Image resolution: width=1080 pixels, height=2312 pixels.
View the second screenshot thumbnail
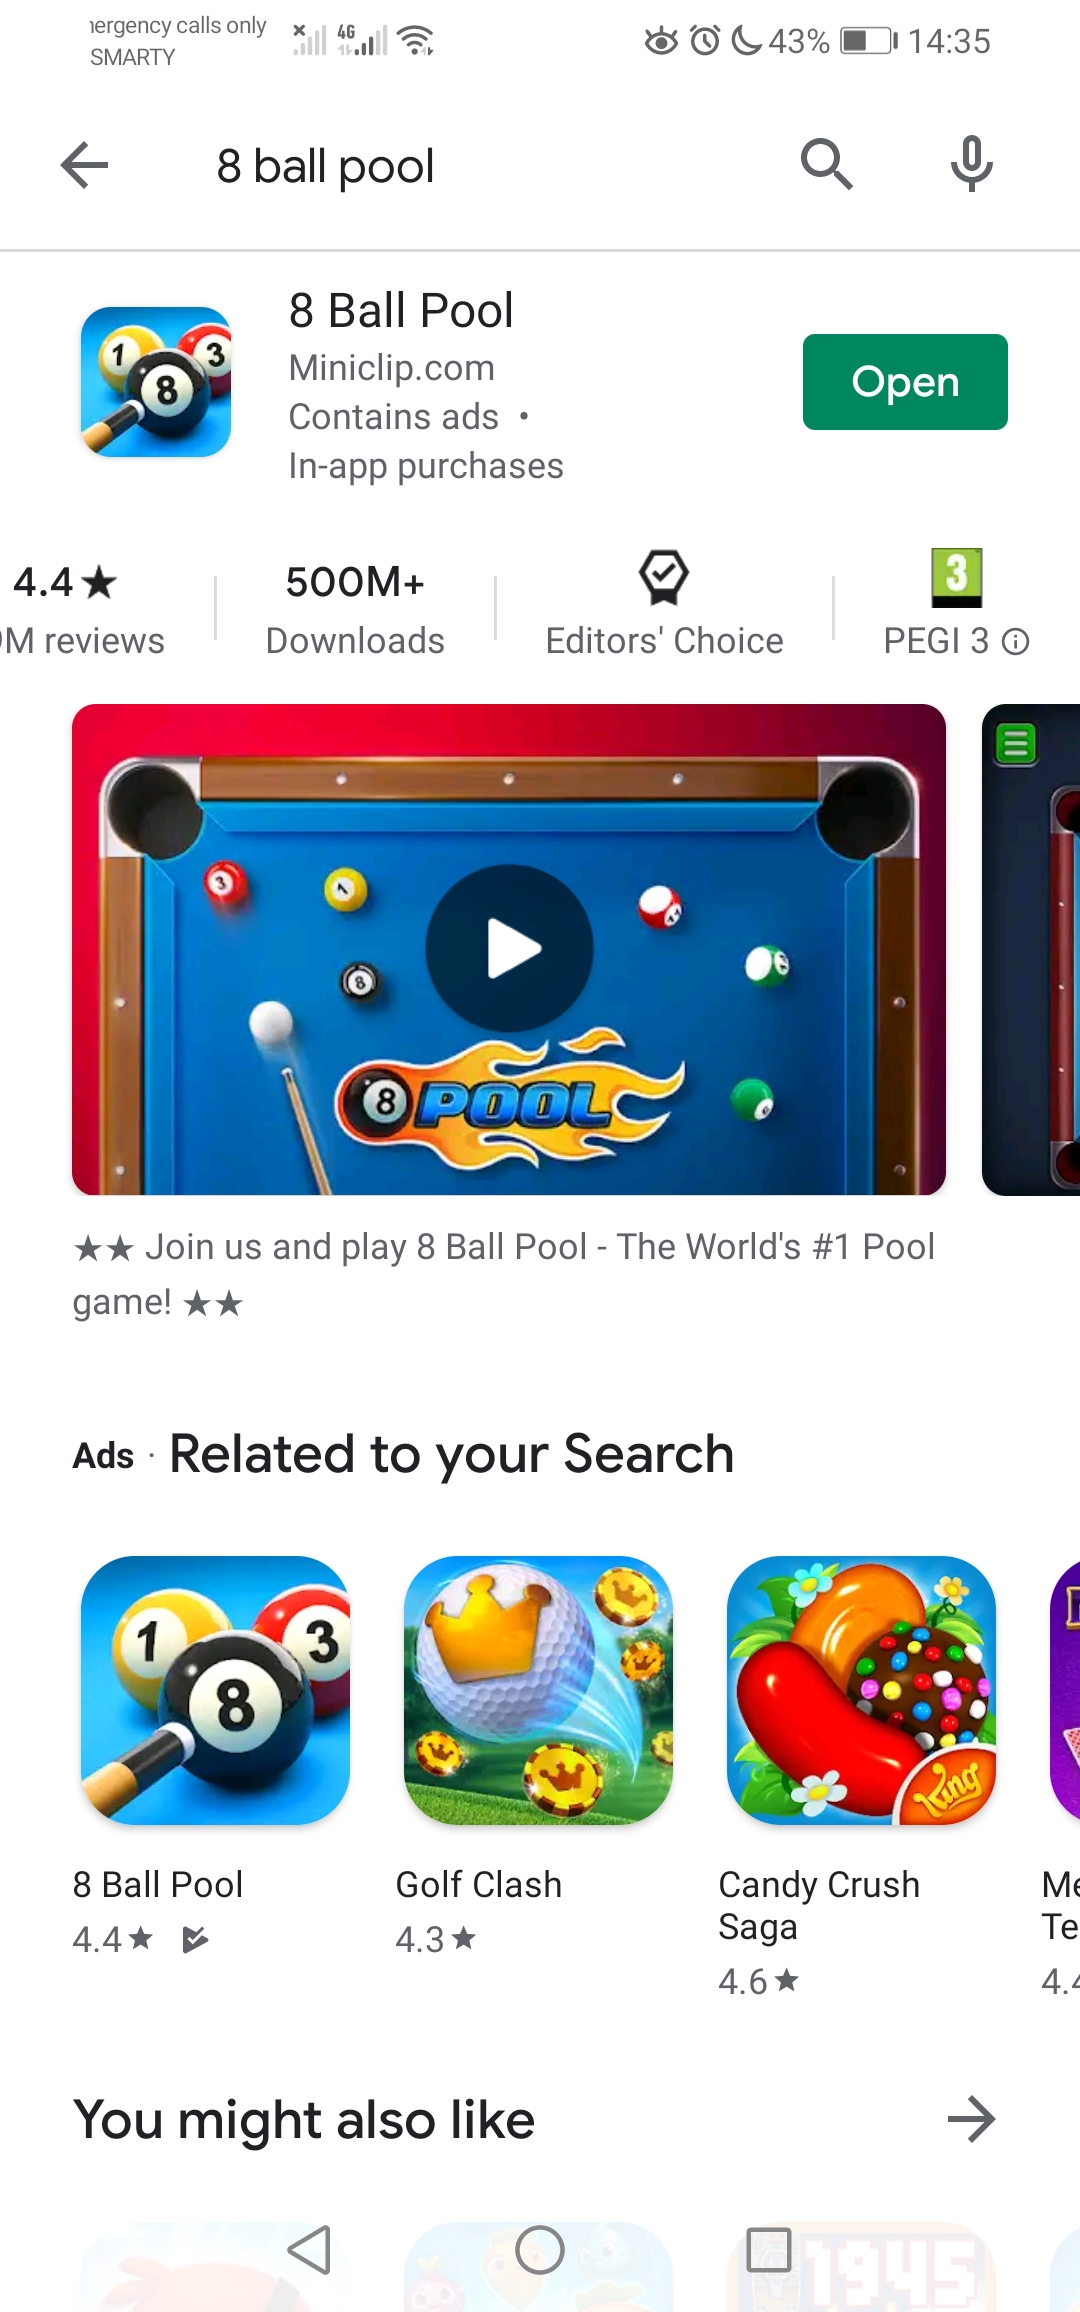tap(1031, 949)
